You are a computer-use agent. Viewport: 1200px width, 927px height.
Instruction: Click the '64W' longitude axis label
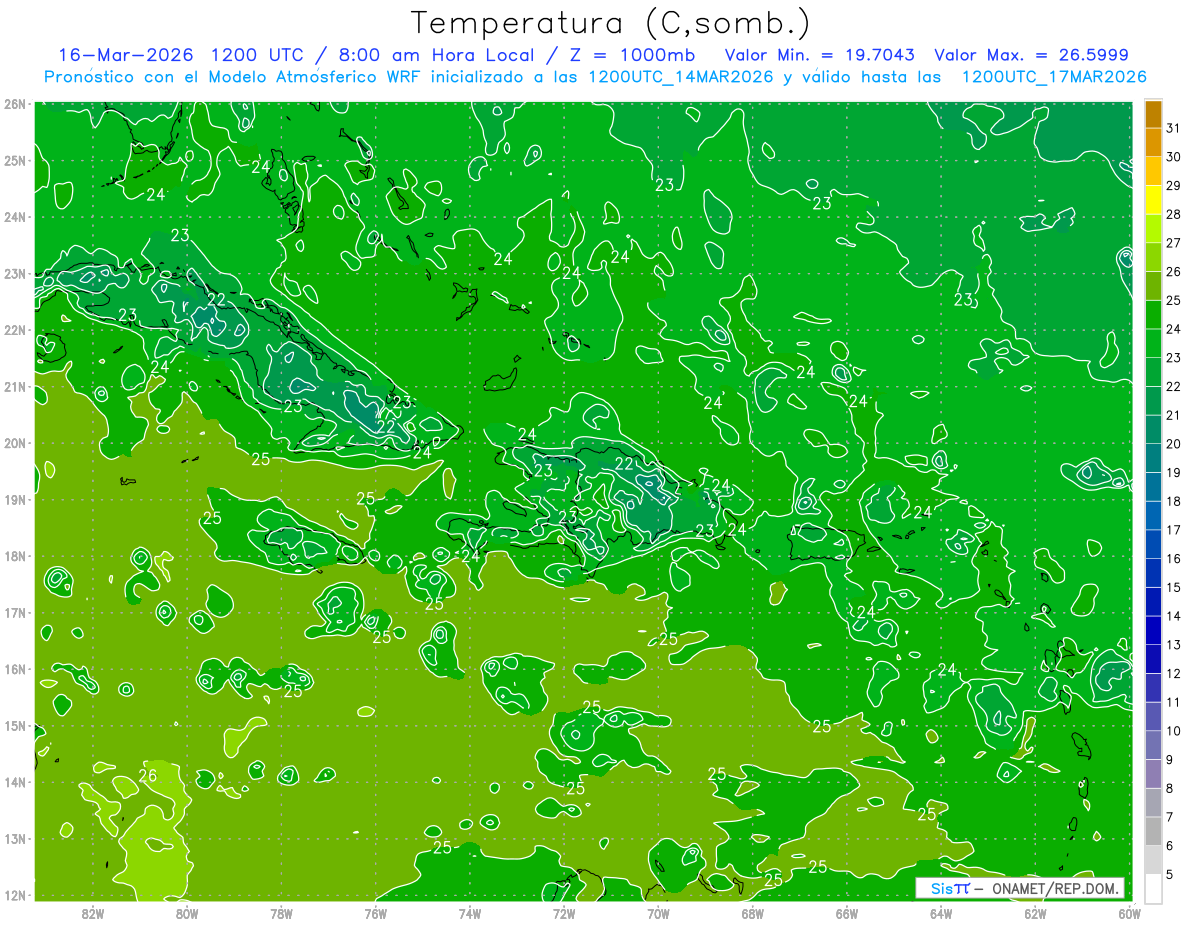pos(941,913)
